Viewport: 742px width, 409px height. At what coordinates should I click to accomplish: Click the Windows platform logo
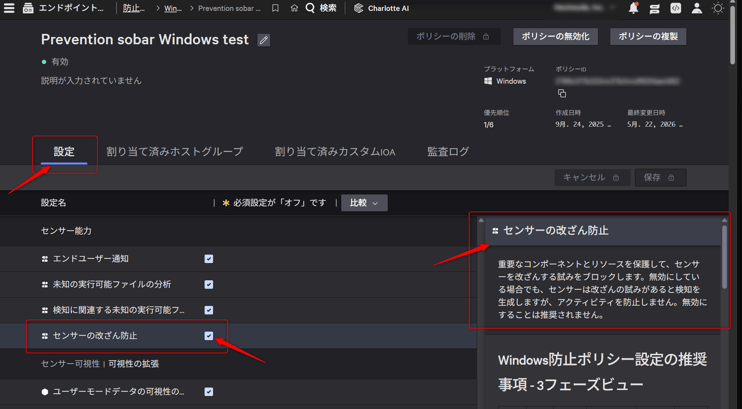point(488,81)
